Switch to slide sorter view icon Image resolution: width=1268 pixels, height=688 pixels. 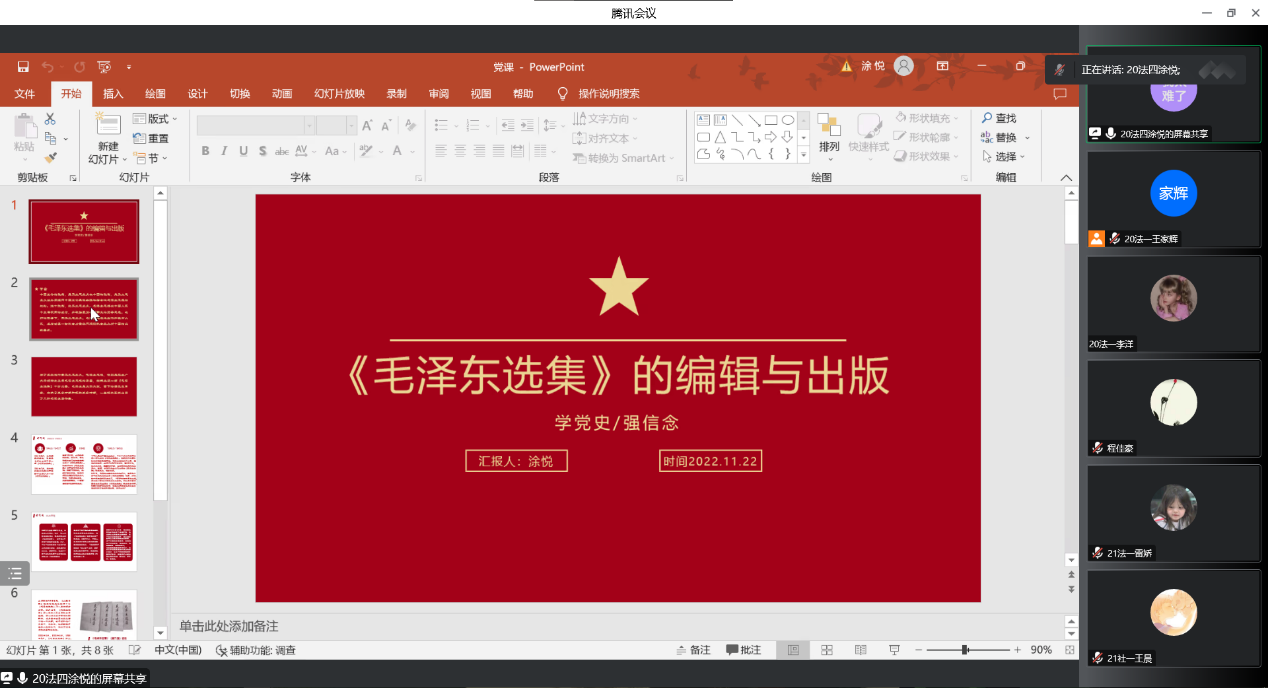pyautogui.click(x=827, y=650)
